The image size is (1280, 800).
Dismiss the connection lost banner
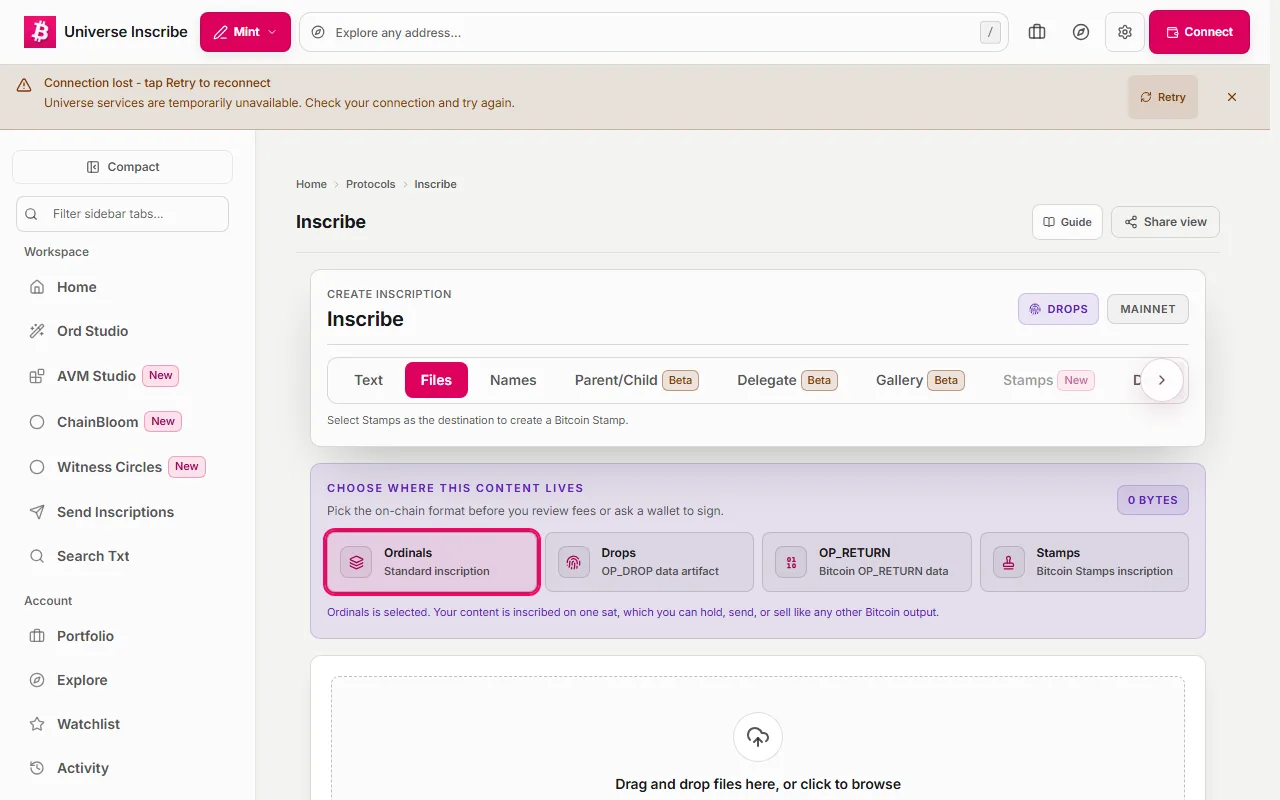tap(1232, 97)
